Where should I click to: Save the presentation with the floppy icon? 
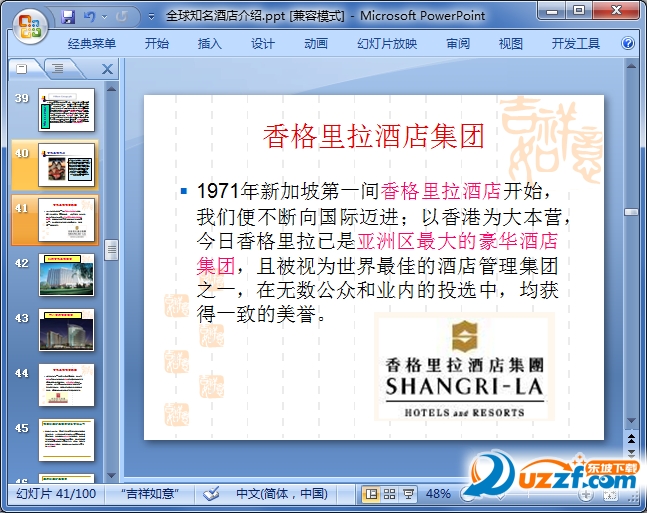point(68,17)
